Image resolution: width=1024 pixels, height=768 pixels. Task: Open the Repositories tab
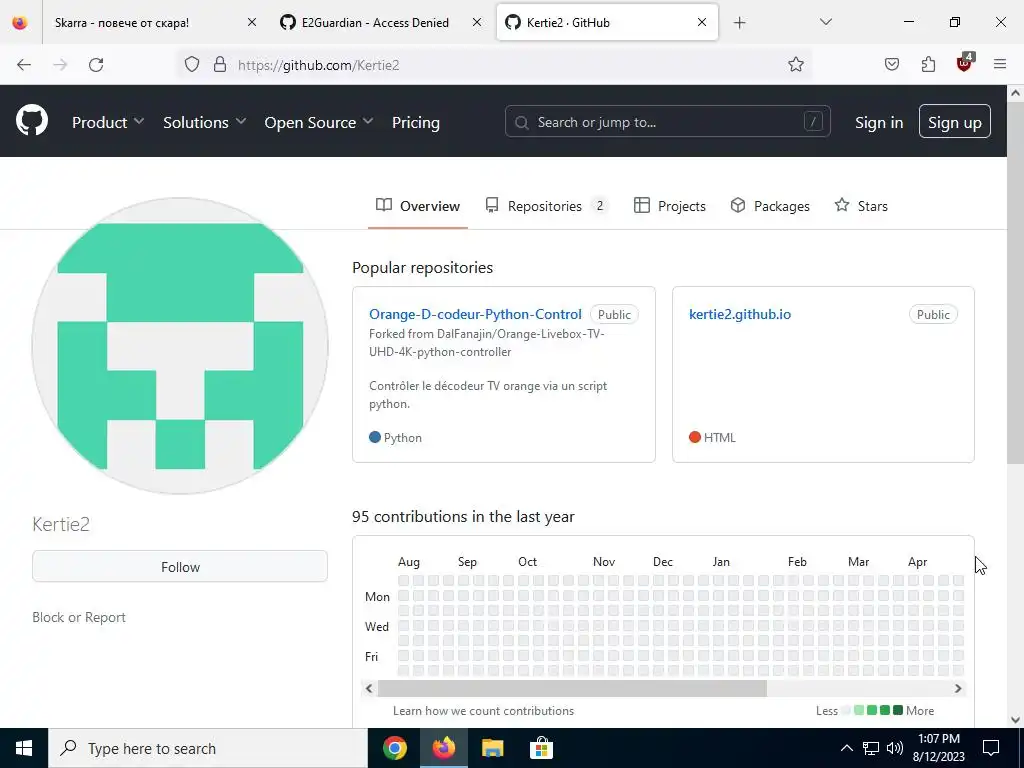(547, 206)
